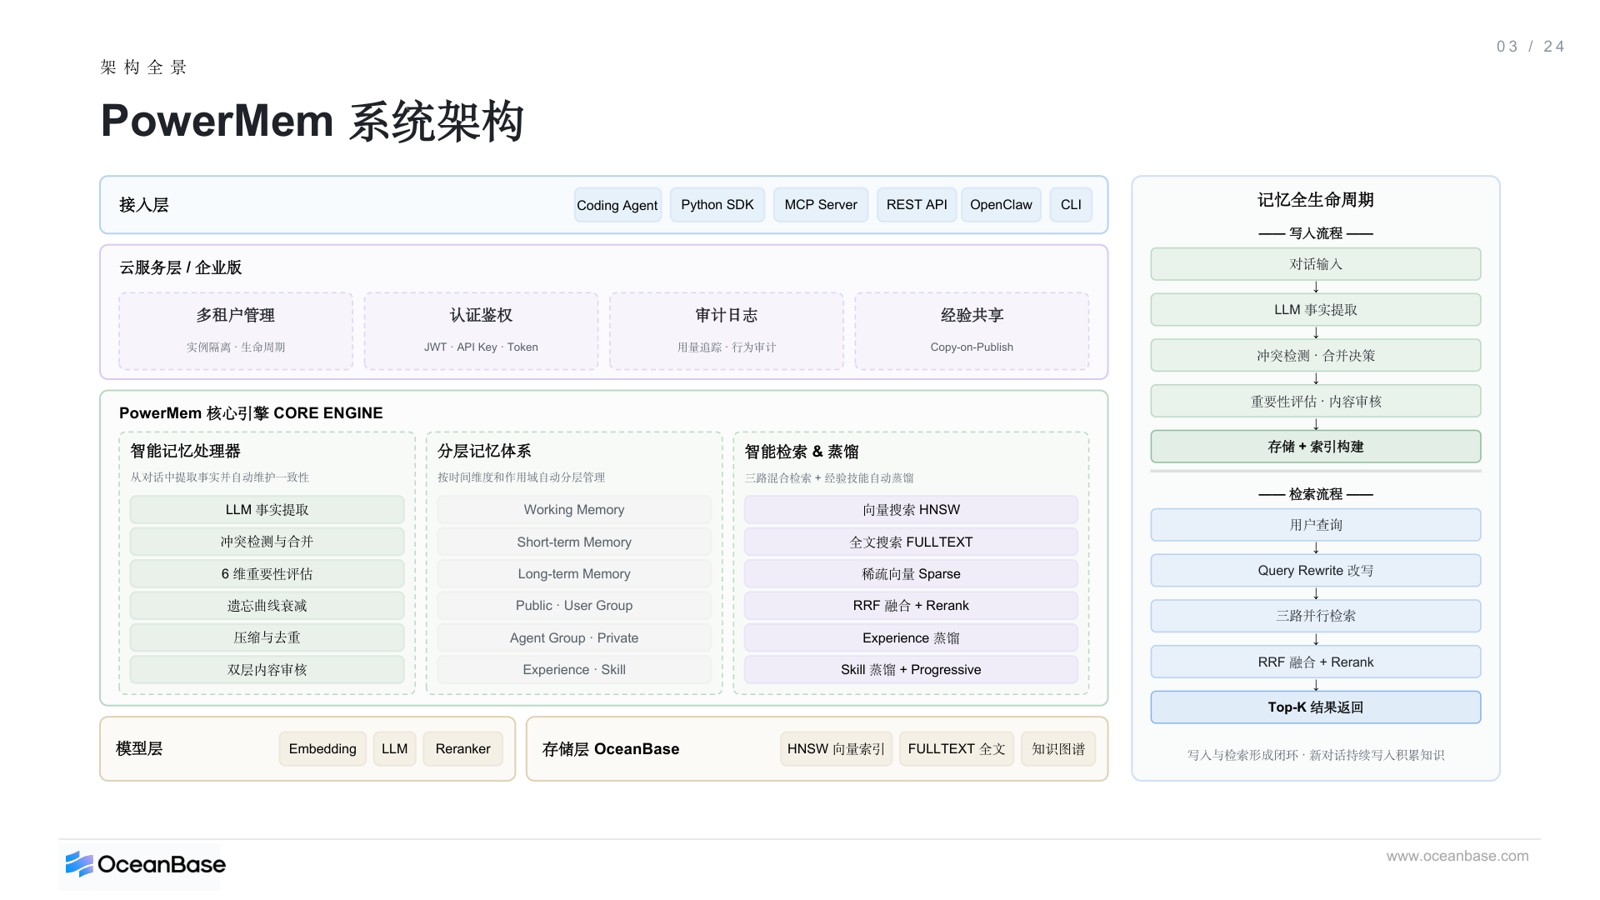
Task: Select the 双层内容审核 item
Action: click(x=267, y=670)
